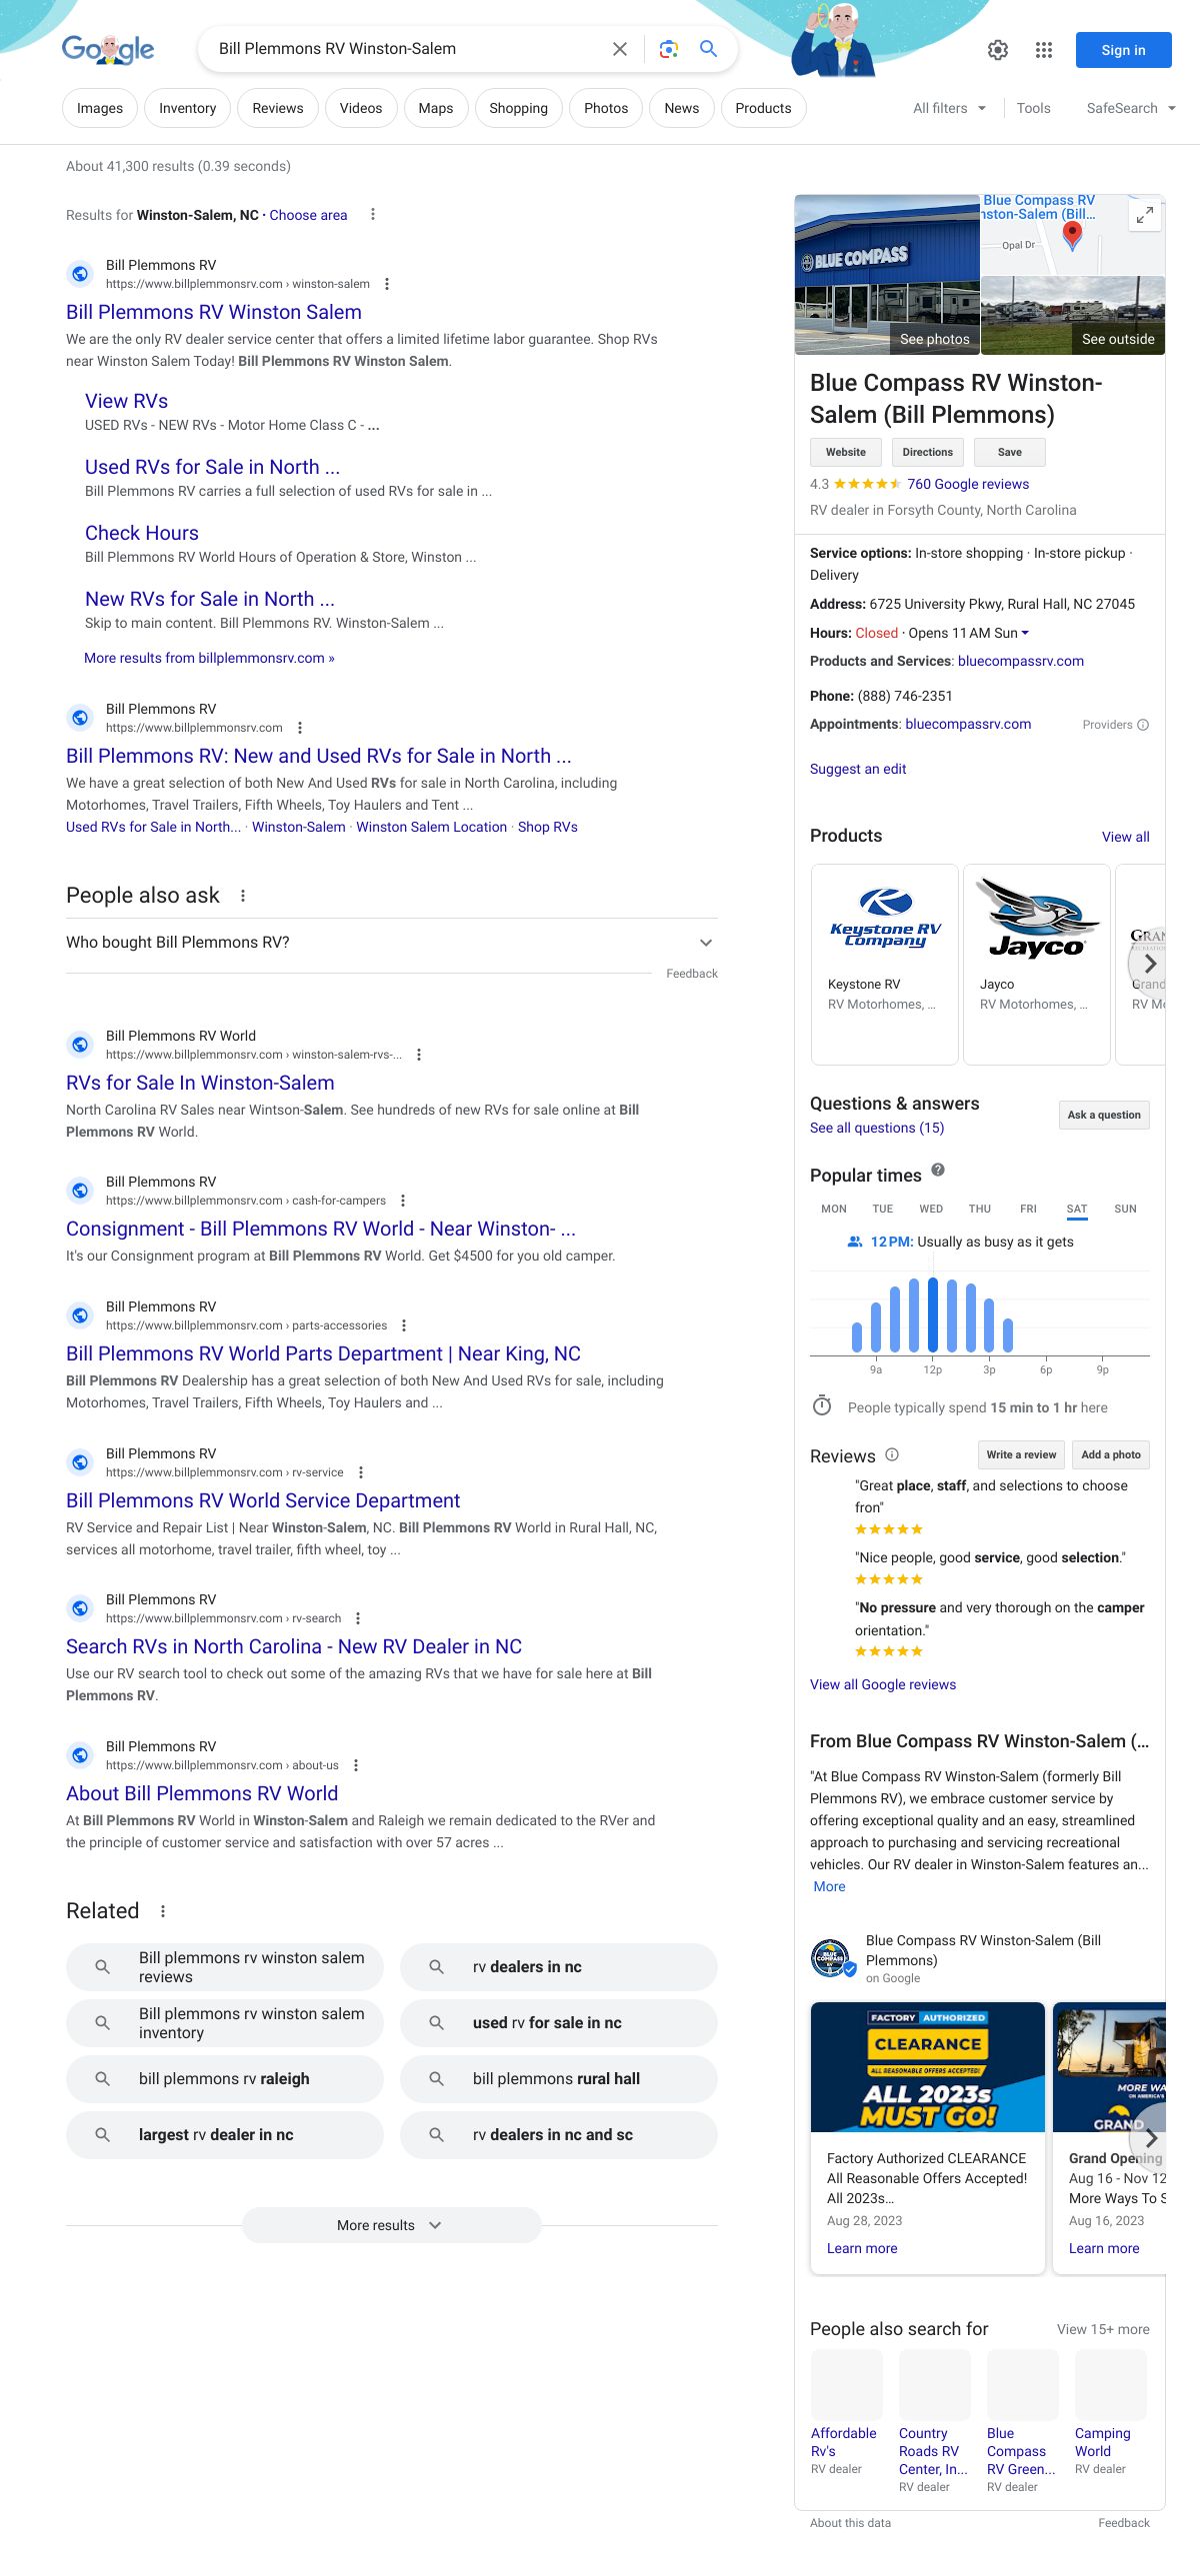
Task: Select the Reviews filter chip
Action: pos(277,108)
